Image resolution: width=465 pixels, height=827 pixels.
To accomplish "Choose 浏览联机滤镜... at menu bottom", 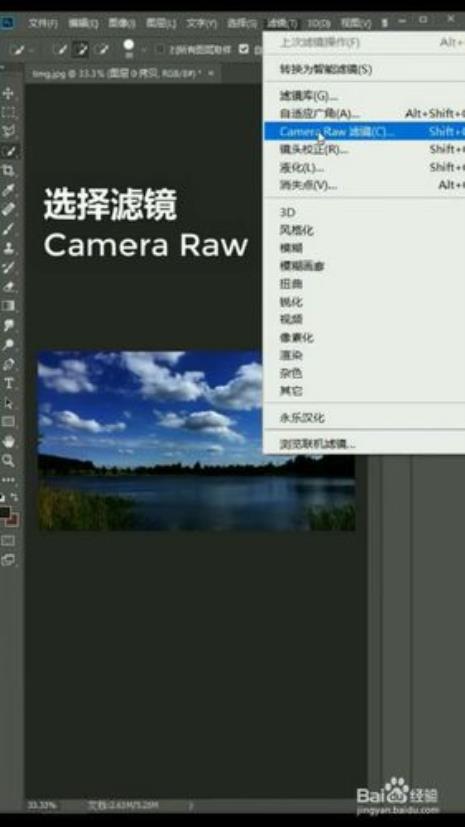I will click(364, 444).
